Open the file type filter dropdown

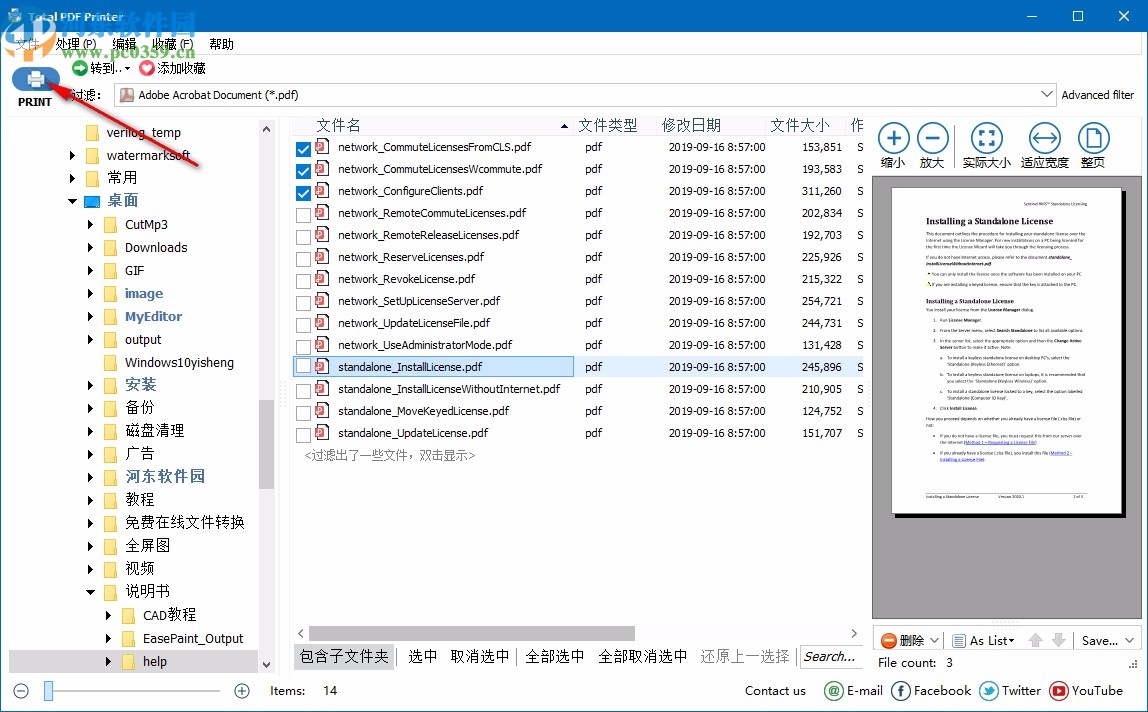[x=1046, y=94]
